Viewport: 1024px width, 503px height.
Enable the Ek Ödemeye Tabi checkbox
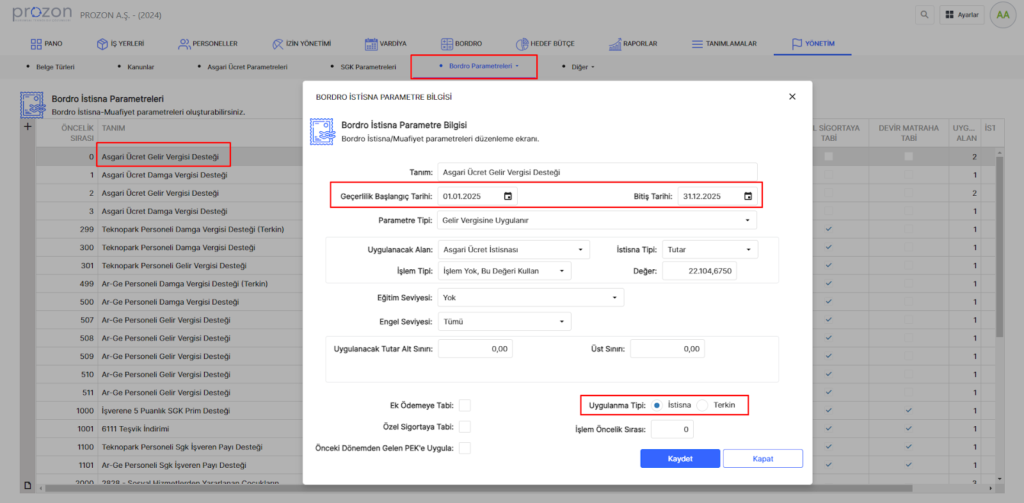coord(465,405)
